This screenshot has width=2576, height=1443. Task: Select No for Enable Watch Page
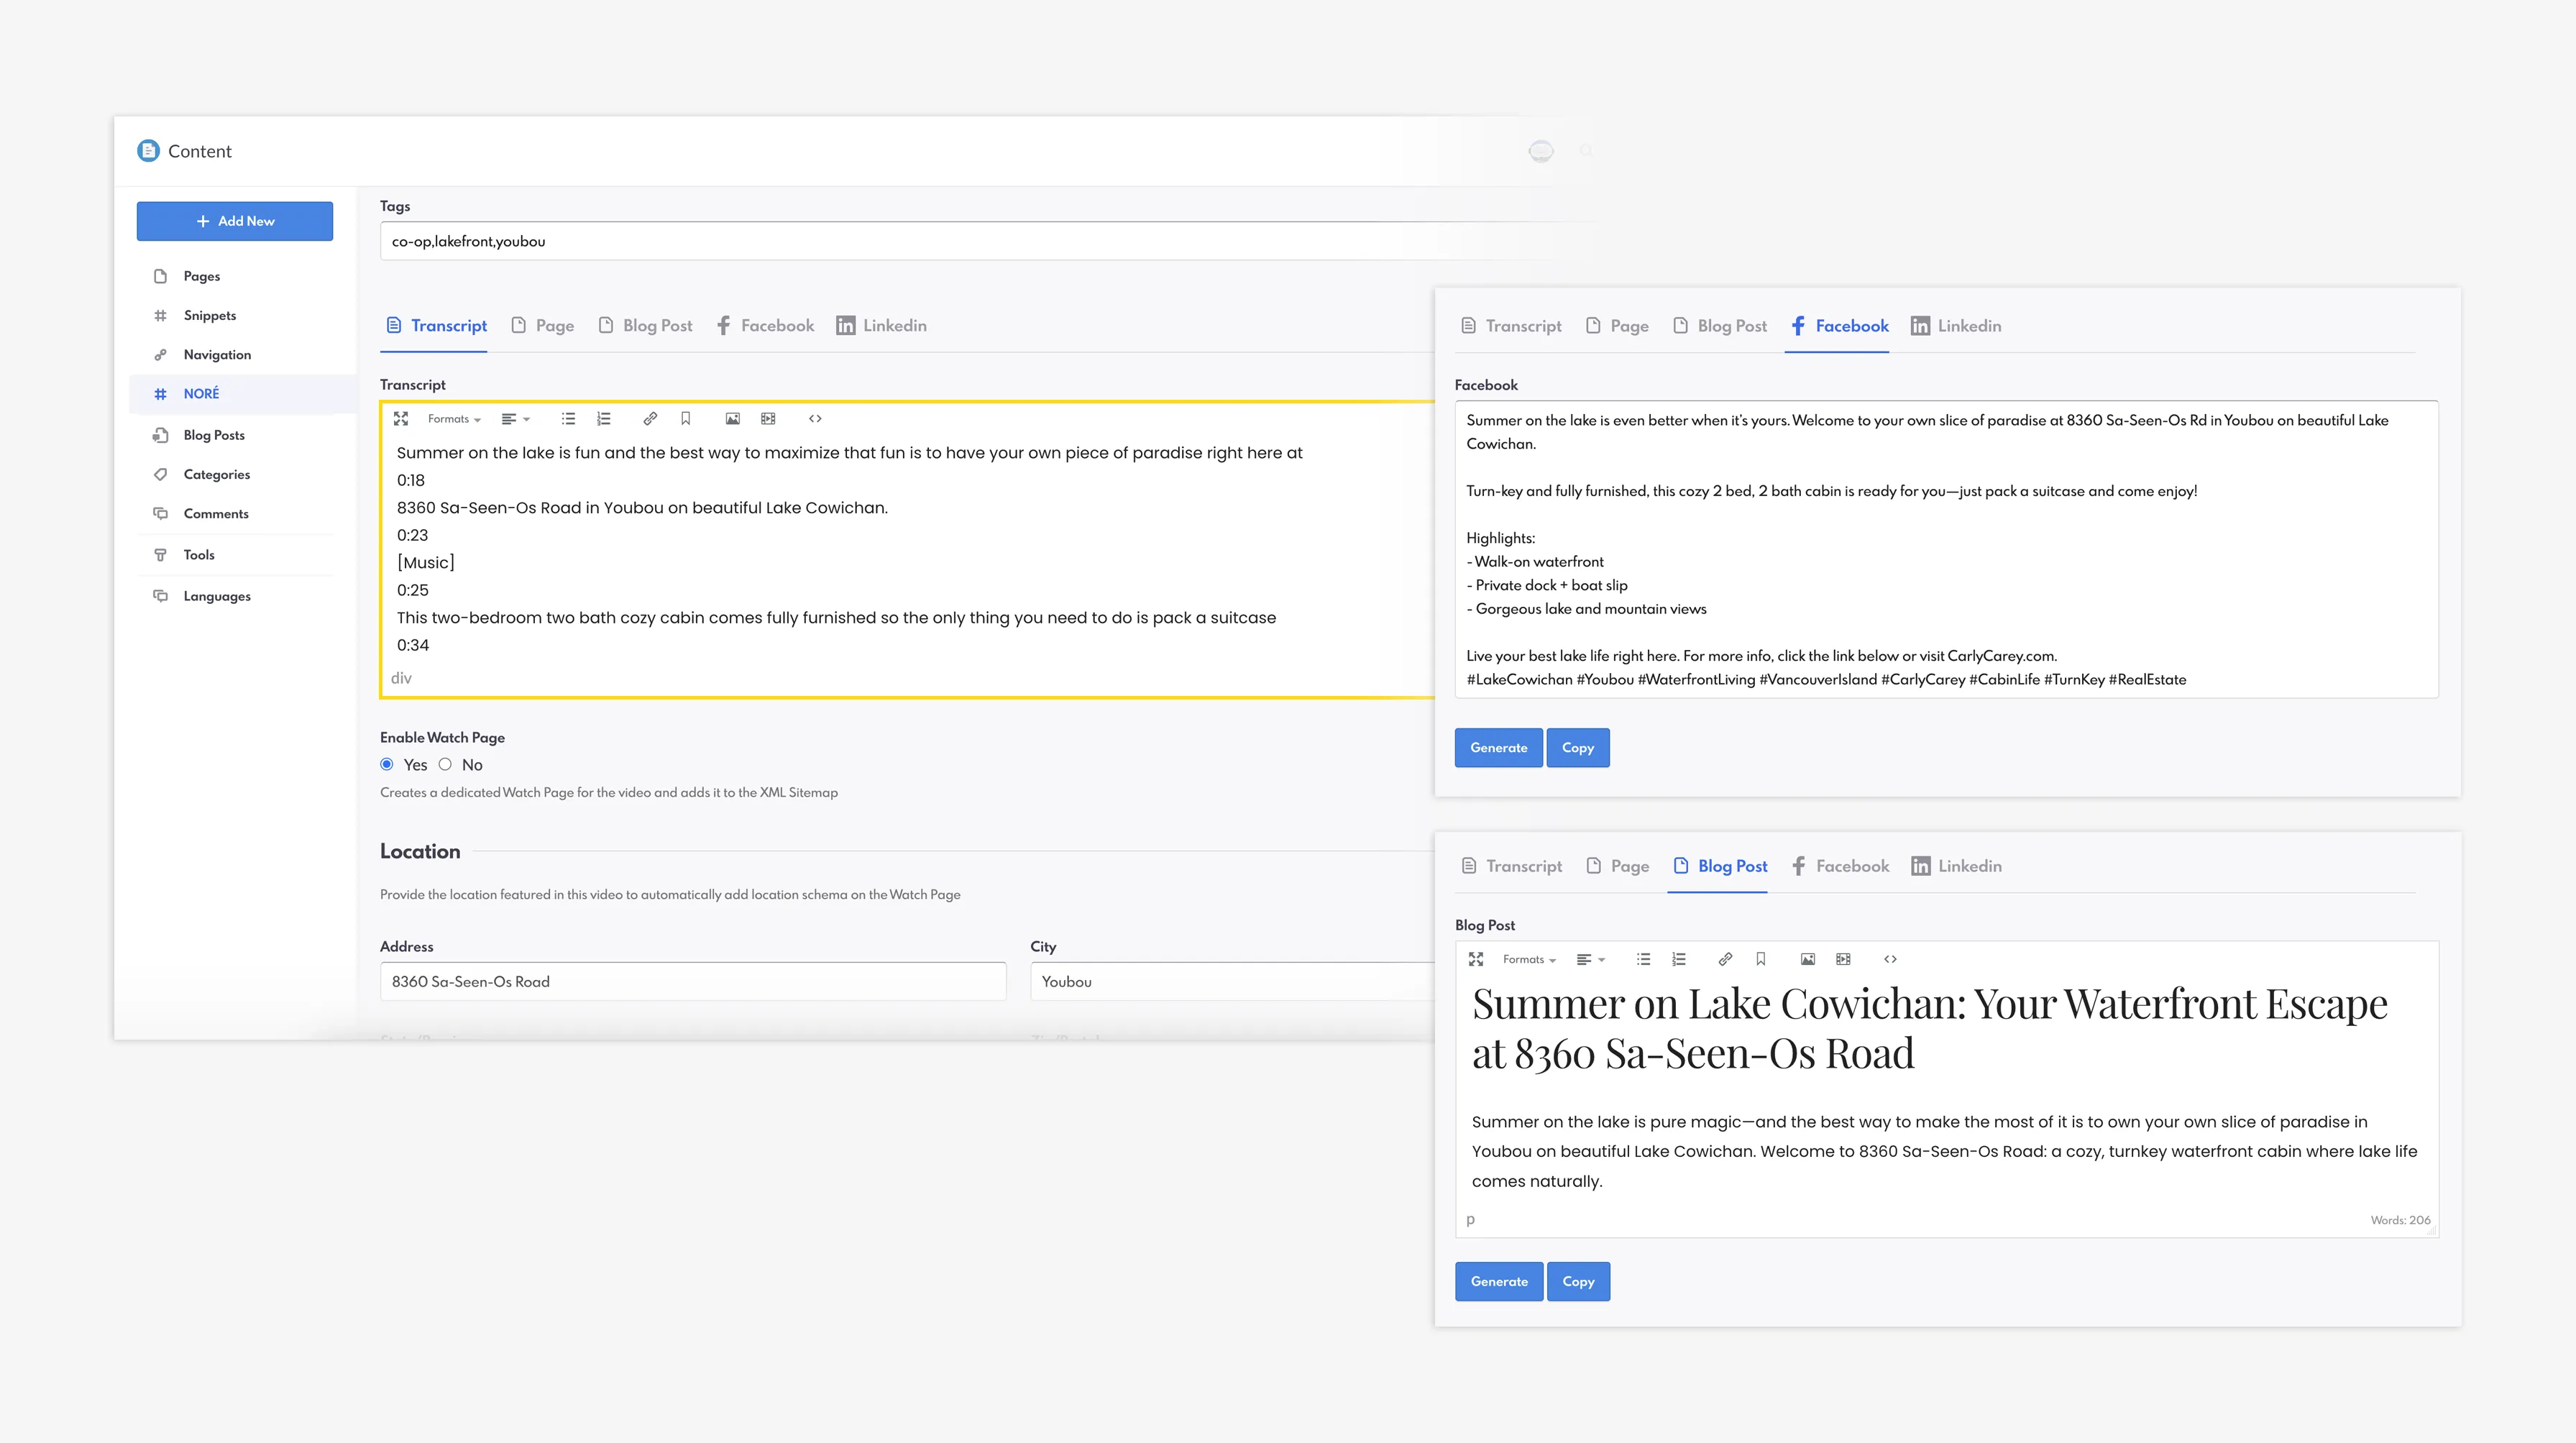click(445, 765)
